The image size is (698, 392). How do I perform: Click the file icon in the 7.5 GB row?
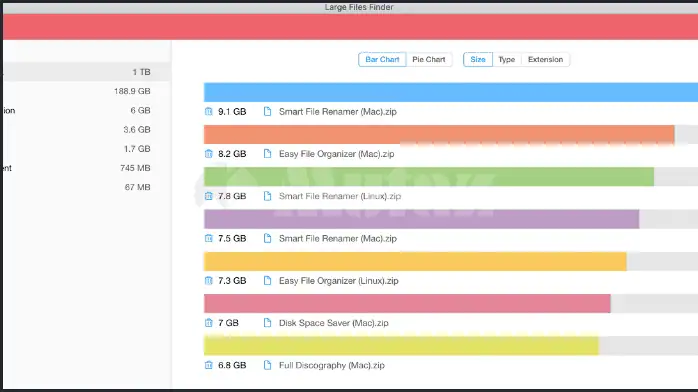[267, 238]
